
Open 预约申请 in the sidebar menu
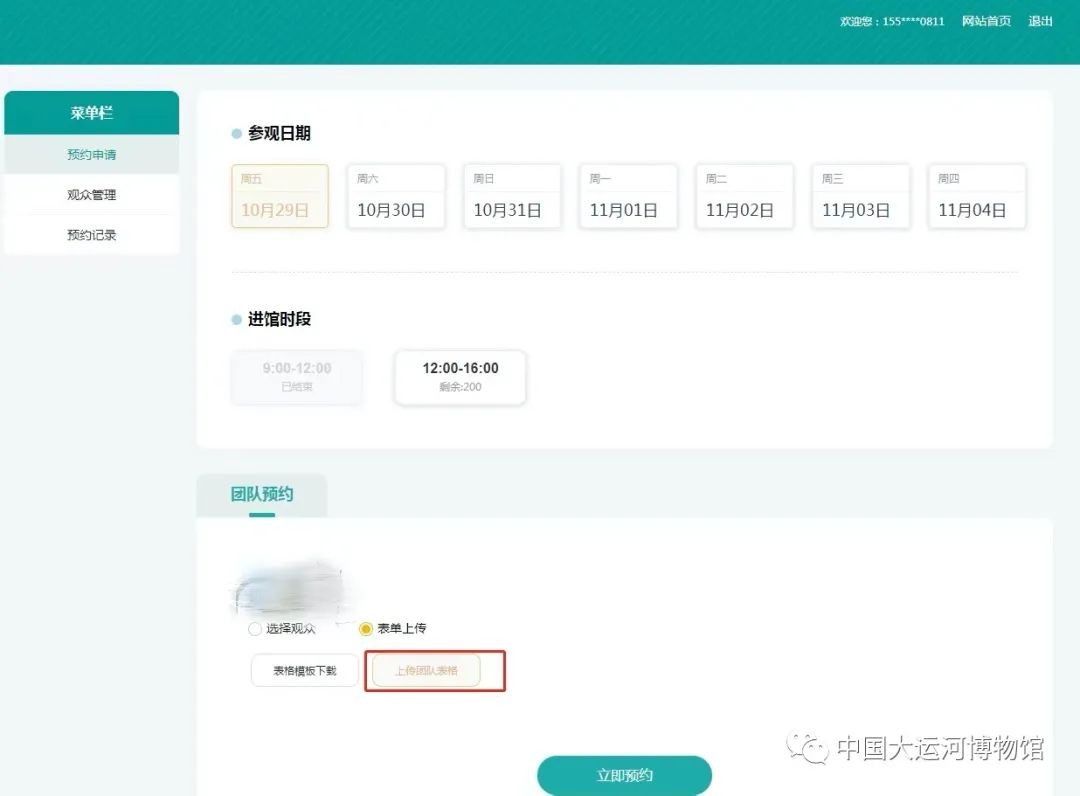click(x=92, y=155)
